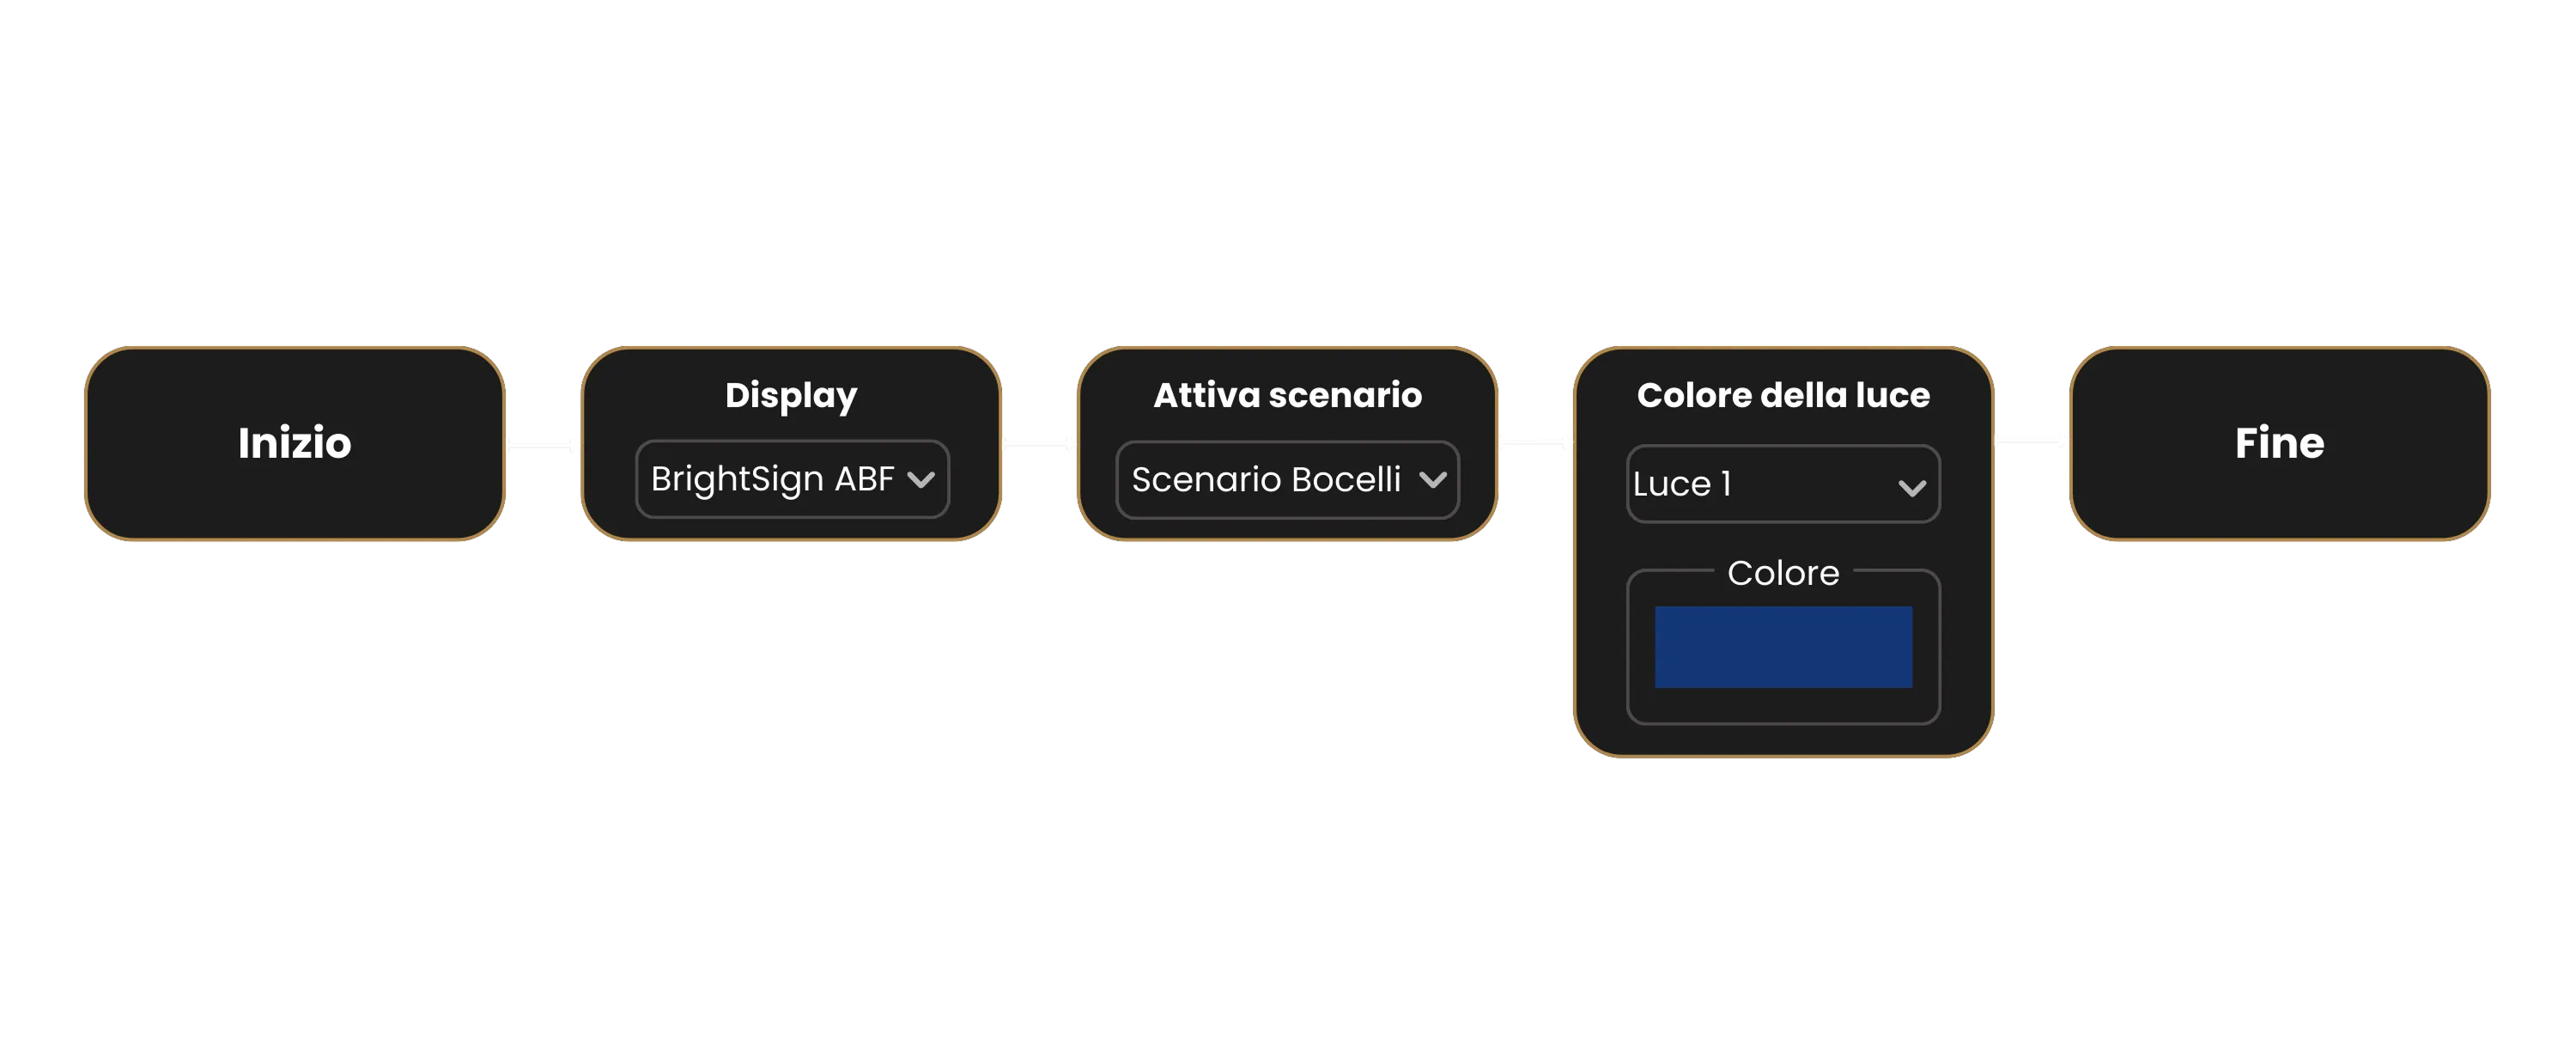Select the Inizio node
This screenshot has height=1053, width=2576.
(x=295, y=443)
